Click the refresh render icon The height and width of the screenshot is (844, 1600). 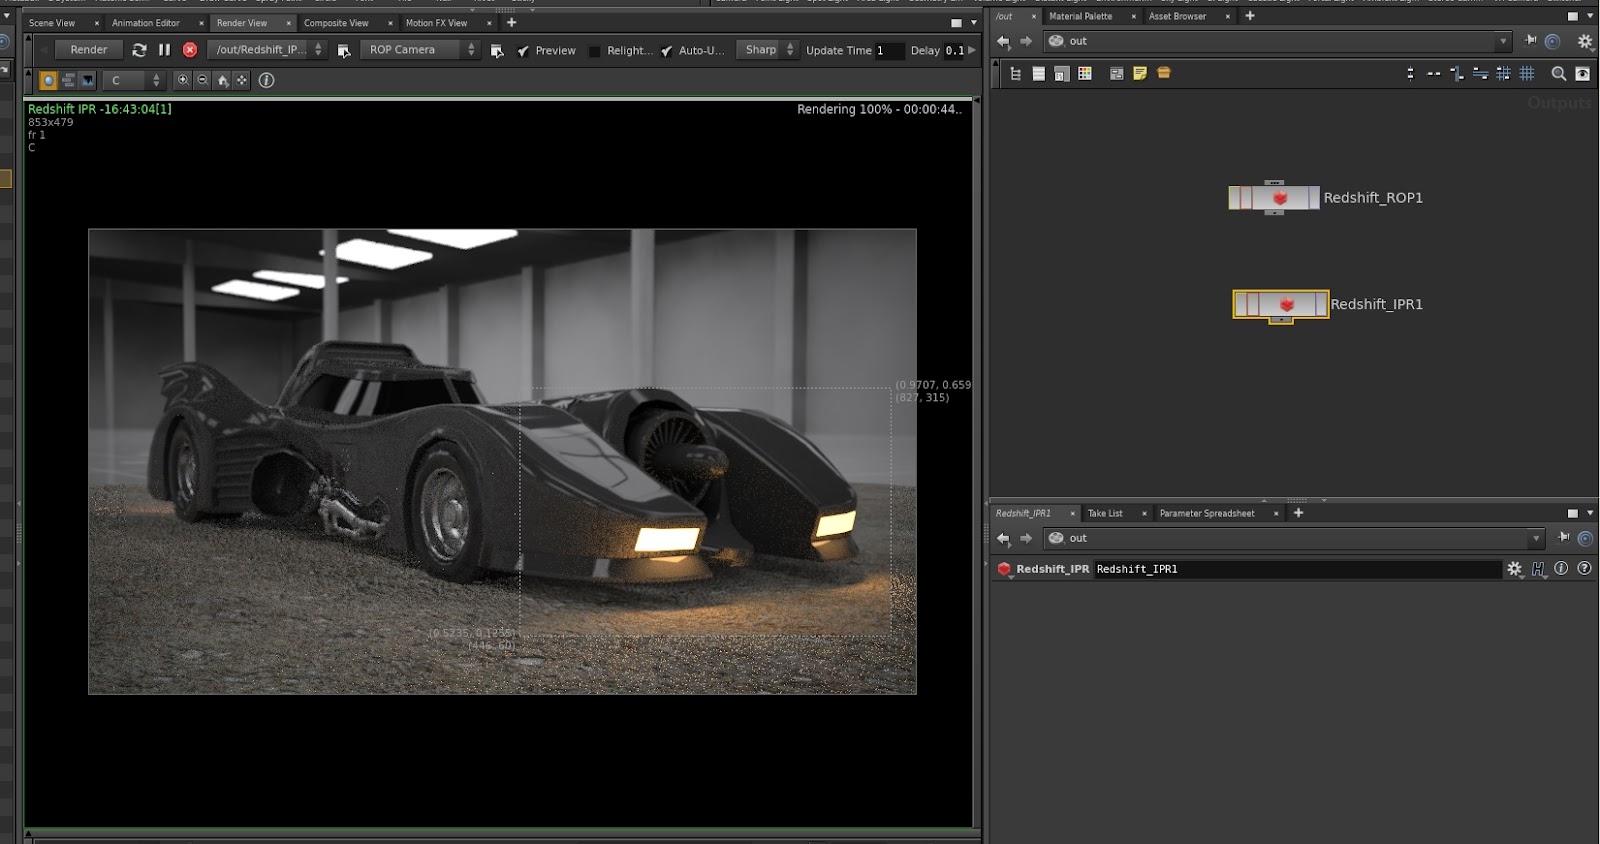(139, 50)
